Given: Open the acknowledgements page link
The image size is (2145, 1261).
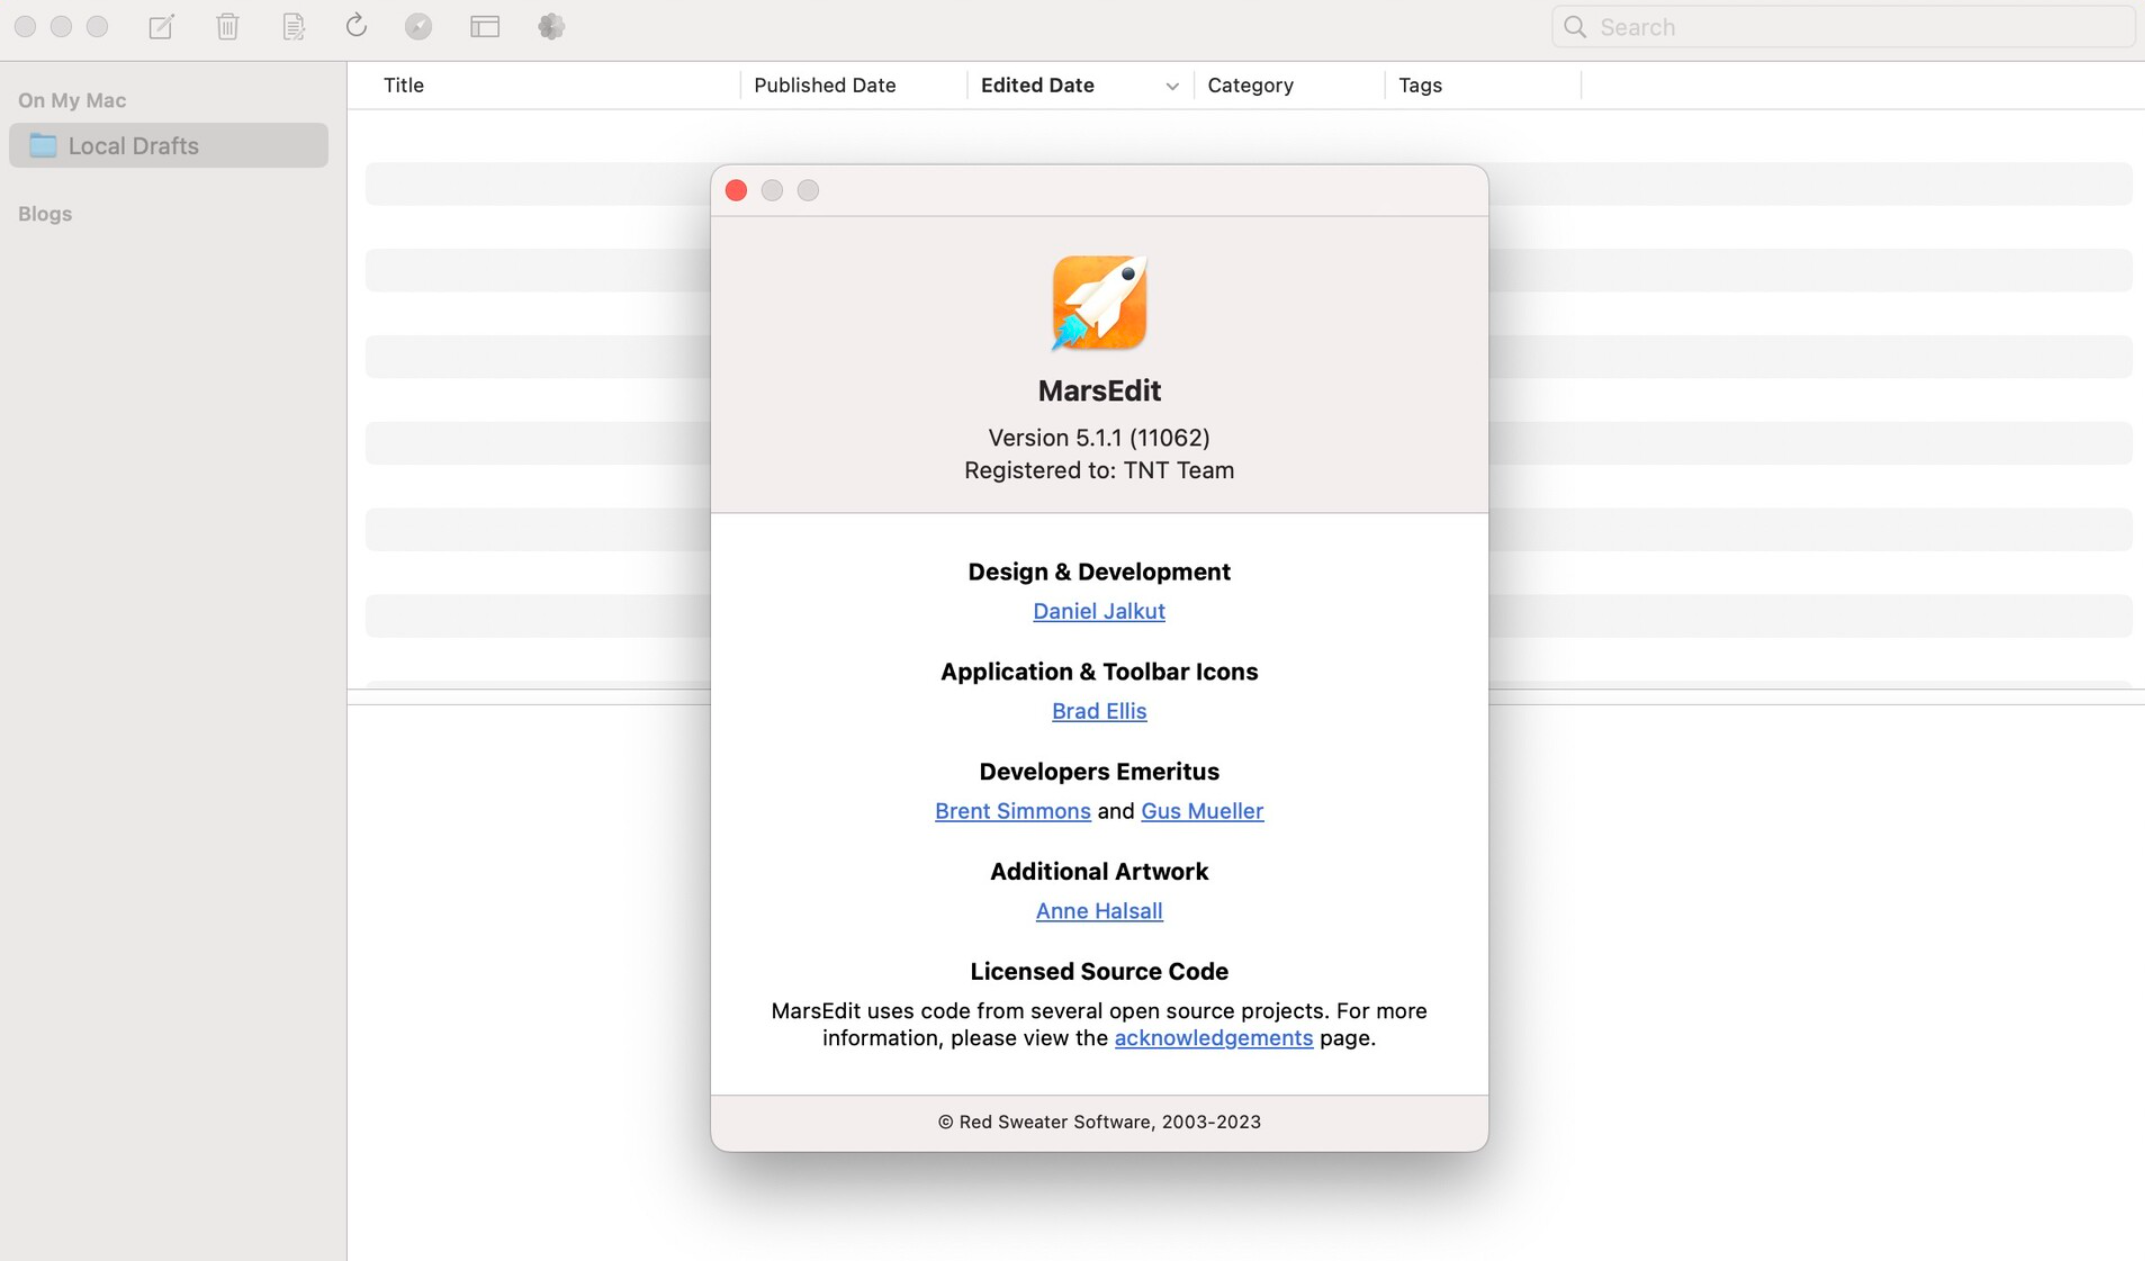Looking at the screenshot, I should coord(1213,1038).
